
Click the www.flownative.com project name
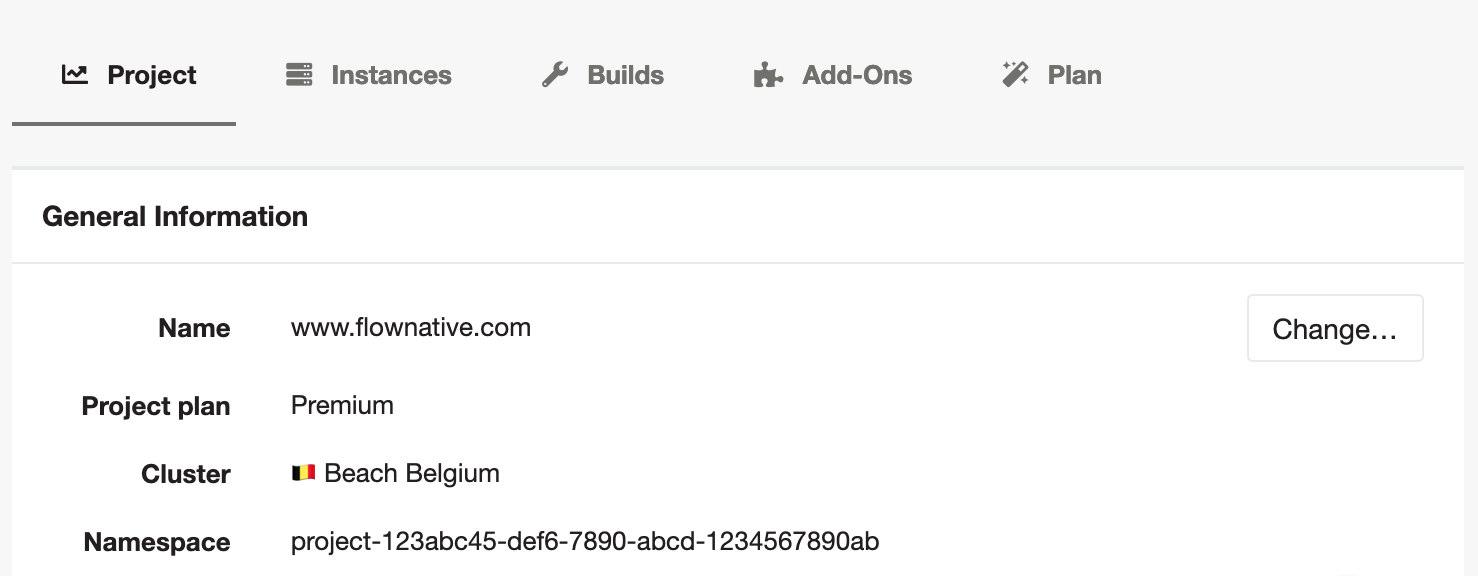pos(411,328)
